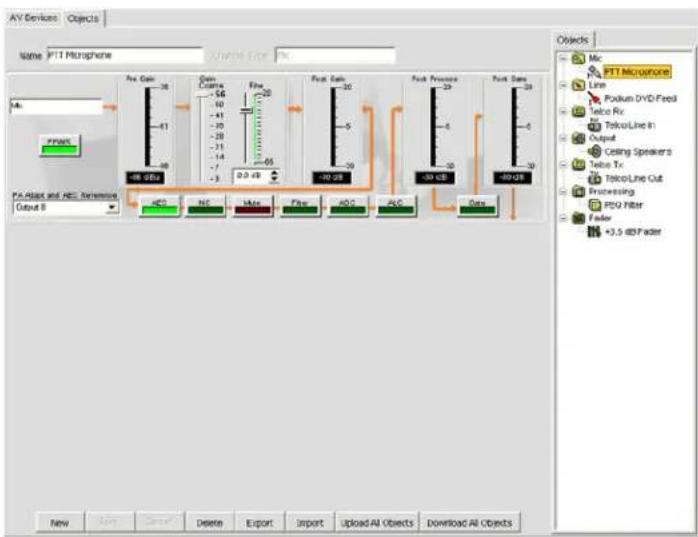Toggle the phantom power button
The image size is (698, 537).
(60, 146)
